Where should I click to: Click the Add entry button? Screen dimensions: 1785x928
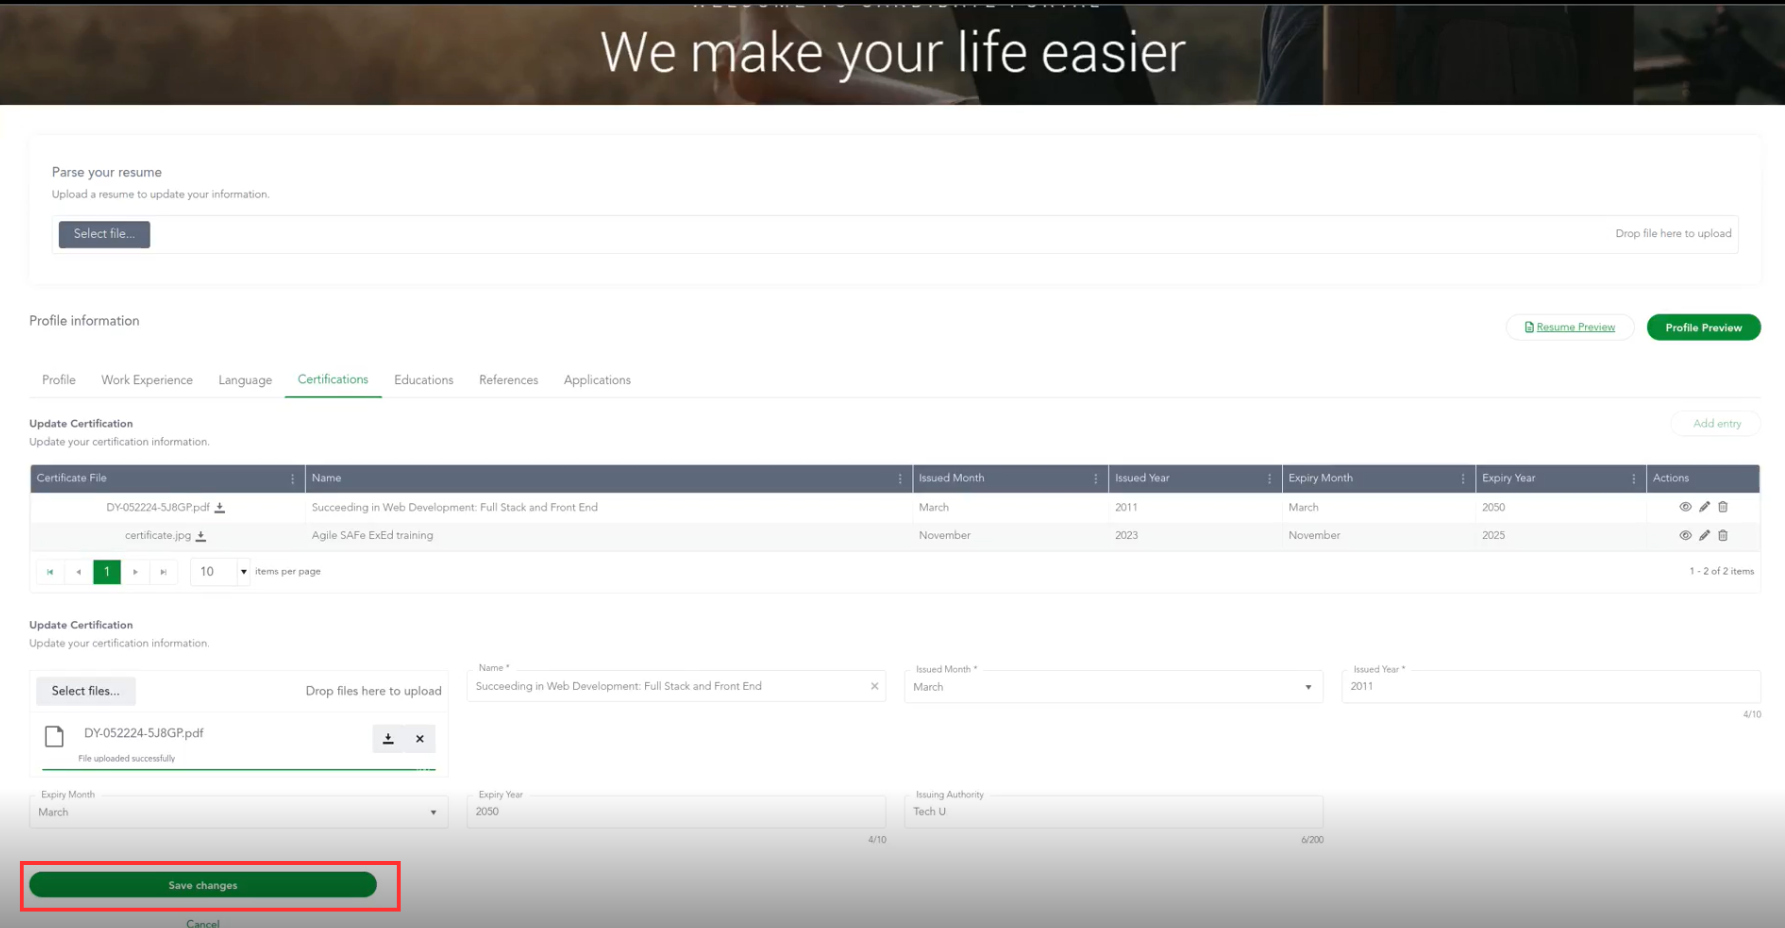click(1716, 424)
